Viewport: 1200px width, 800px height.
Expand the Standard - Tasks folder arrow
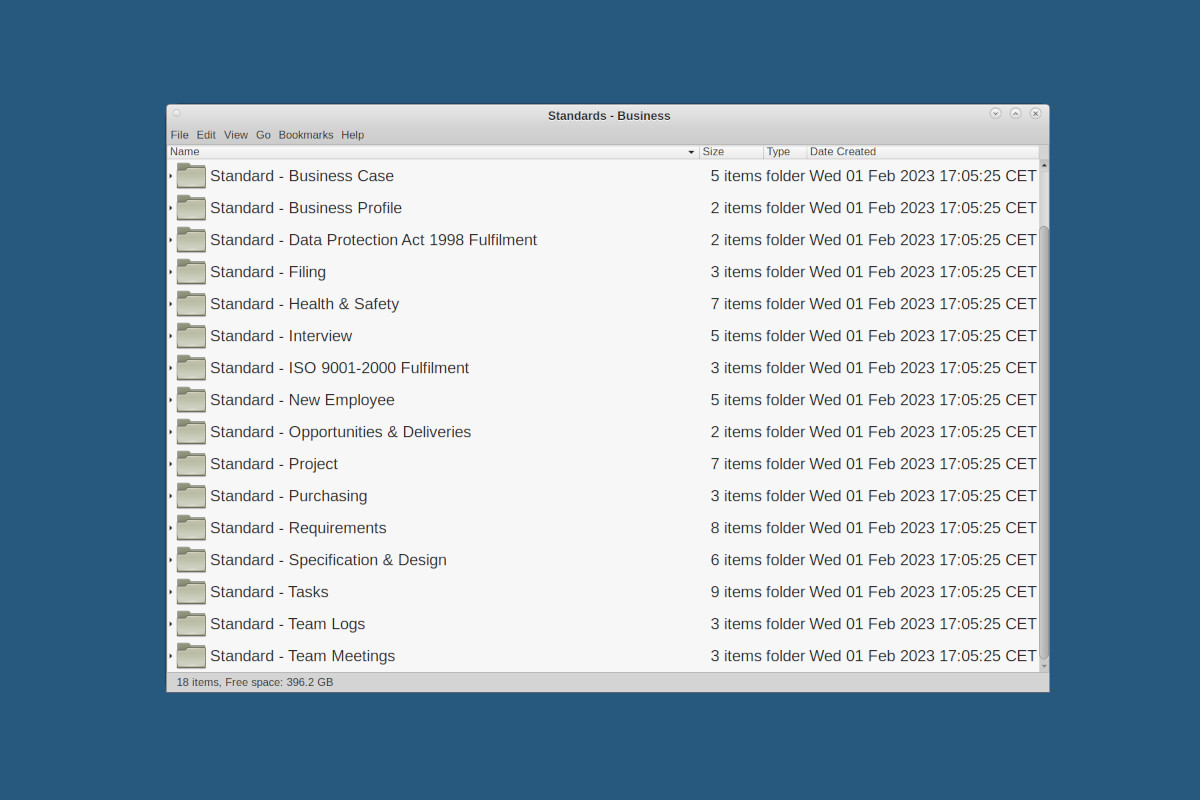coord(171,592)
